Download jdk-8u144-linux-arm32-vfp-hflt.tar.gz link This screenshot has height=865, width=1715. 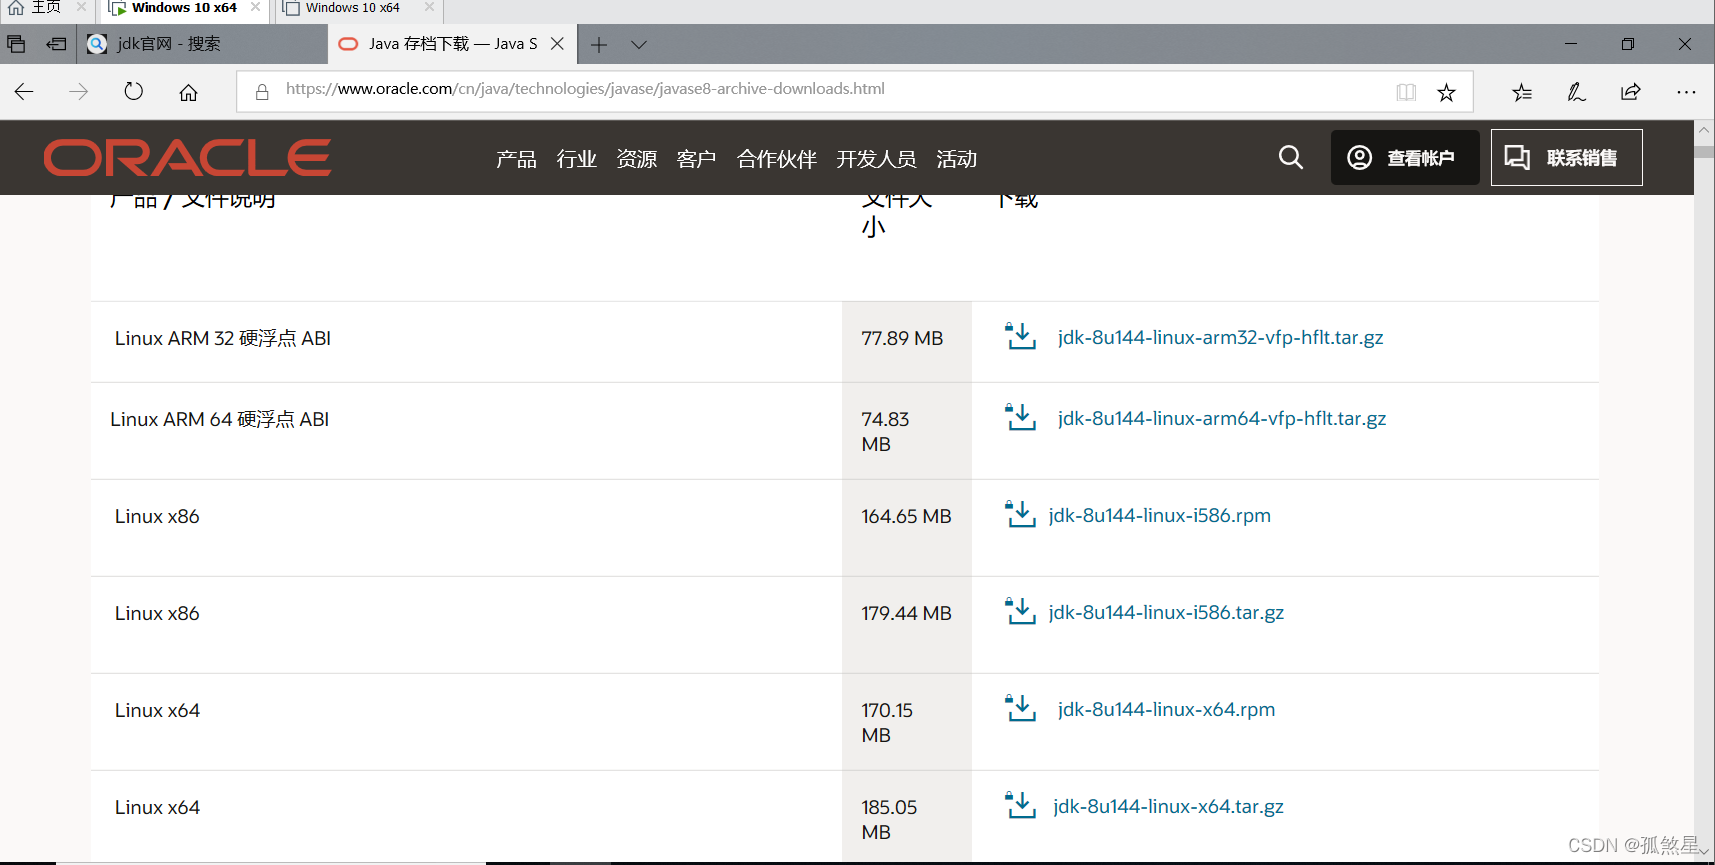pos(1220,337)
